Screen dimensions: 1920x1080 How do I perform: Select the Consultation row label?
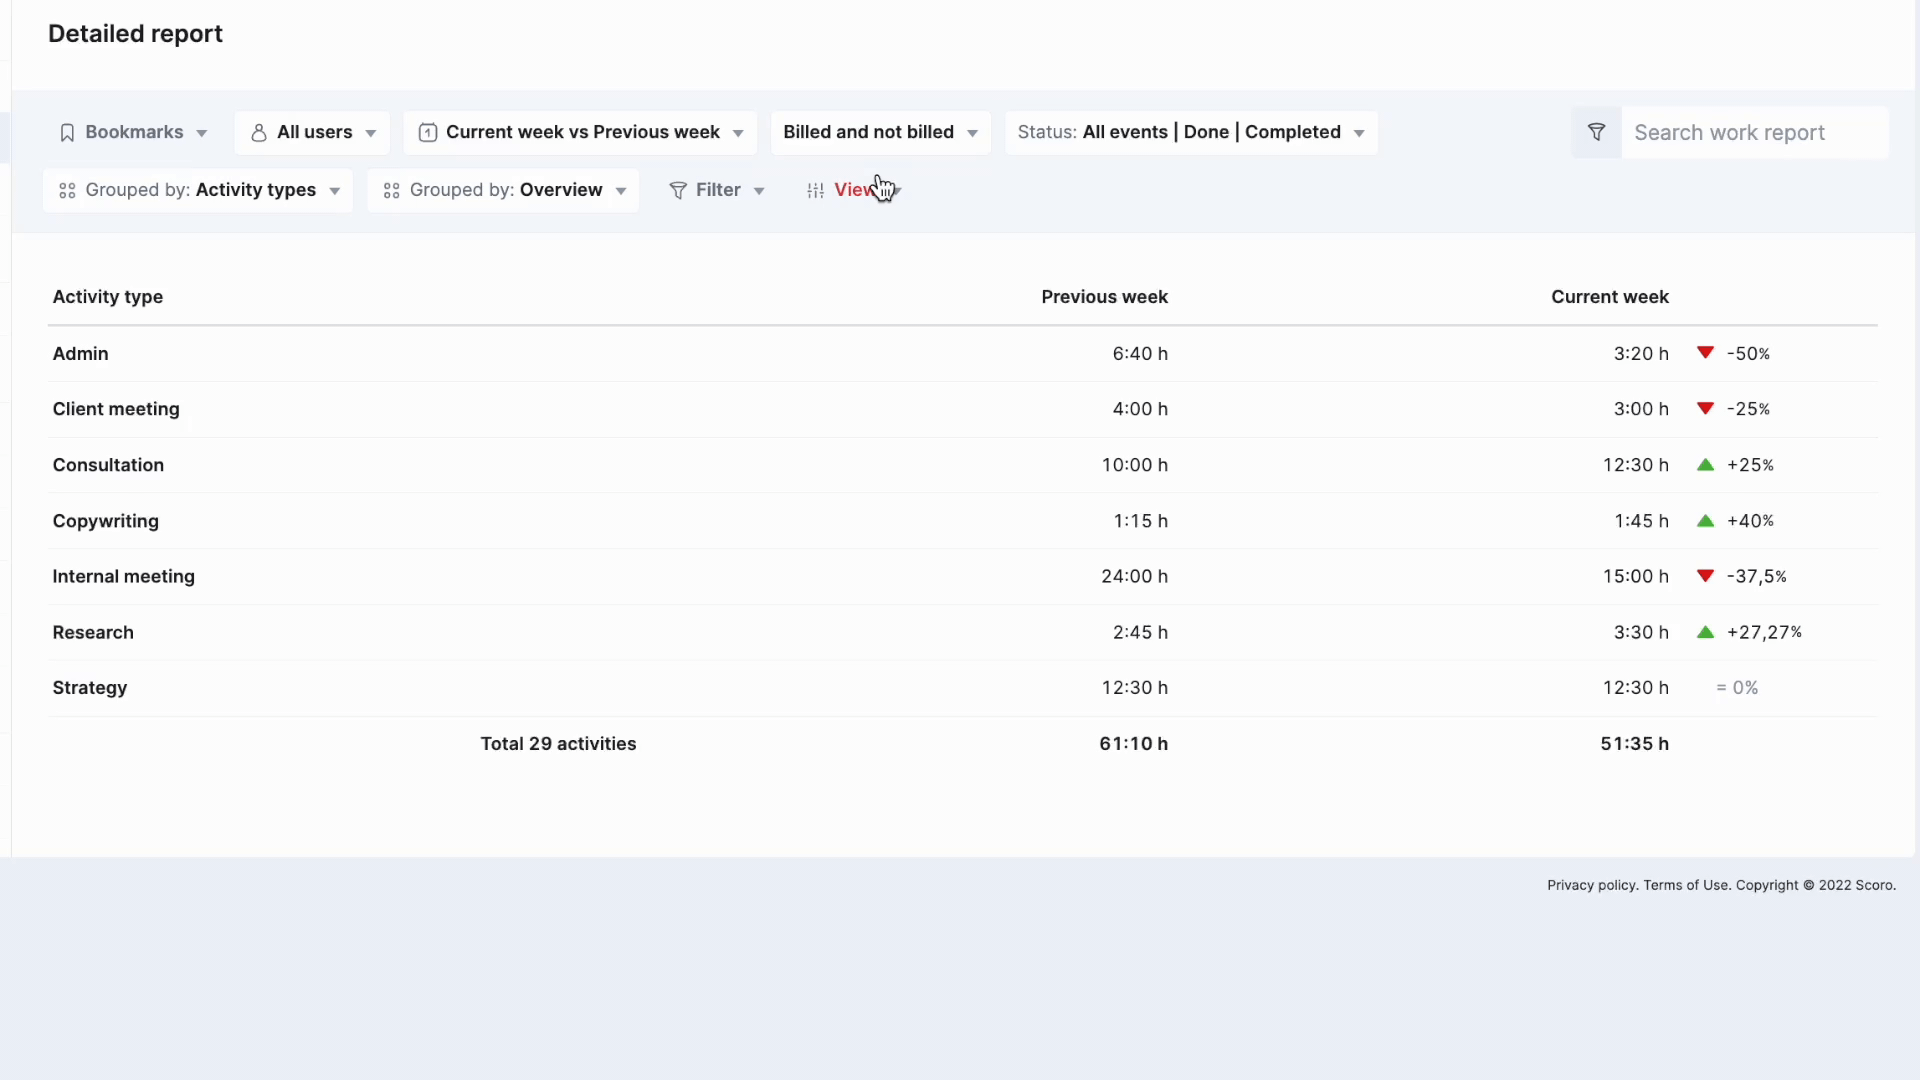108,465
